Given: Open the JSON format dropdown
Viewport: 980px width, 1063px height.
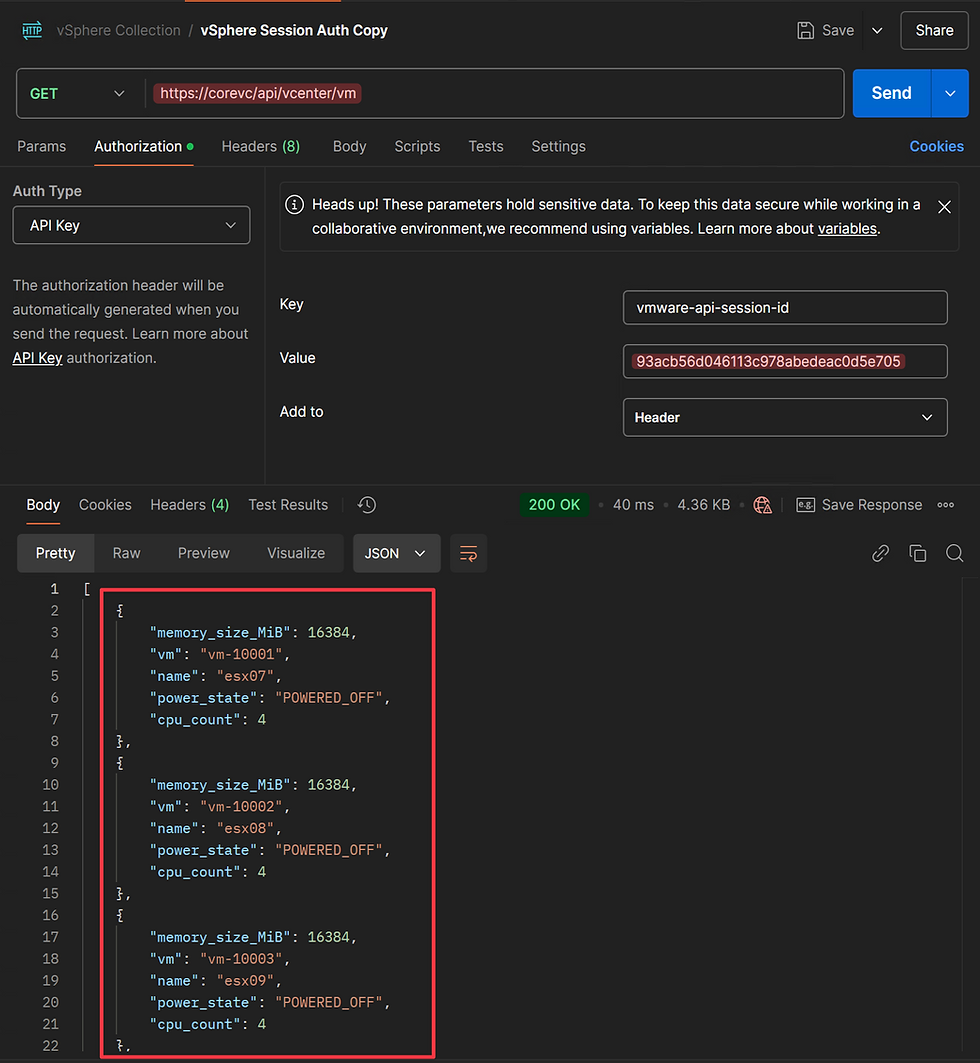Looking at the screenshot, I should click(x=396, y=553).
